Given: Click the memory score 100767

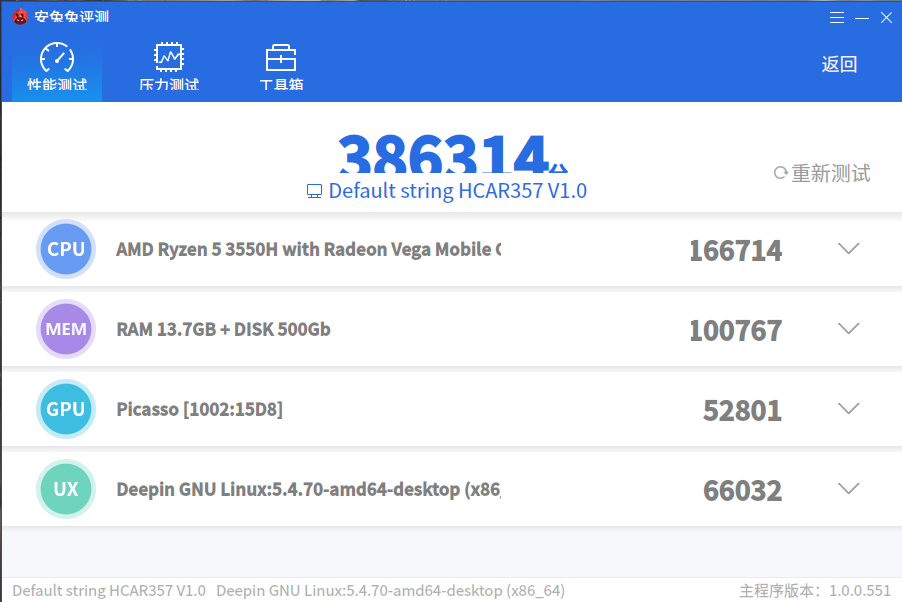Looking at the screenshot, I should click(736, 330).
